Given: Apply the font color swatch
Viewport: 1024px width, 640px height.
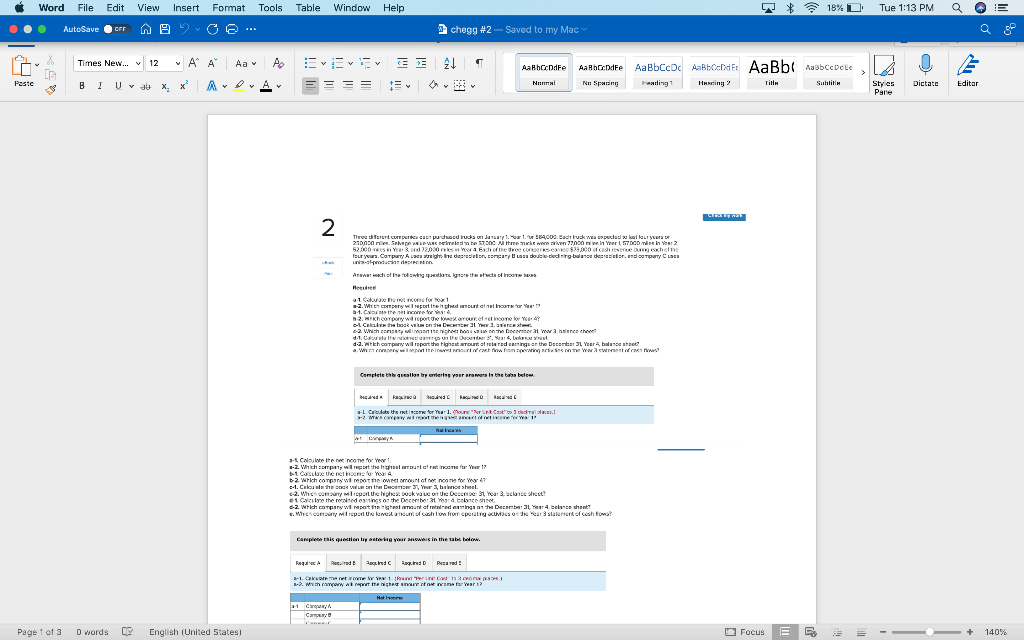Looking at the screenshot, I should [266, 86].
